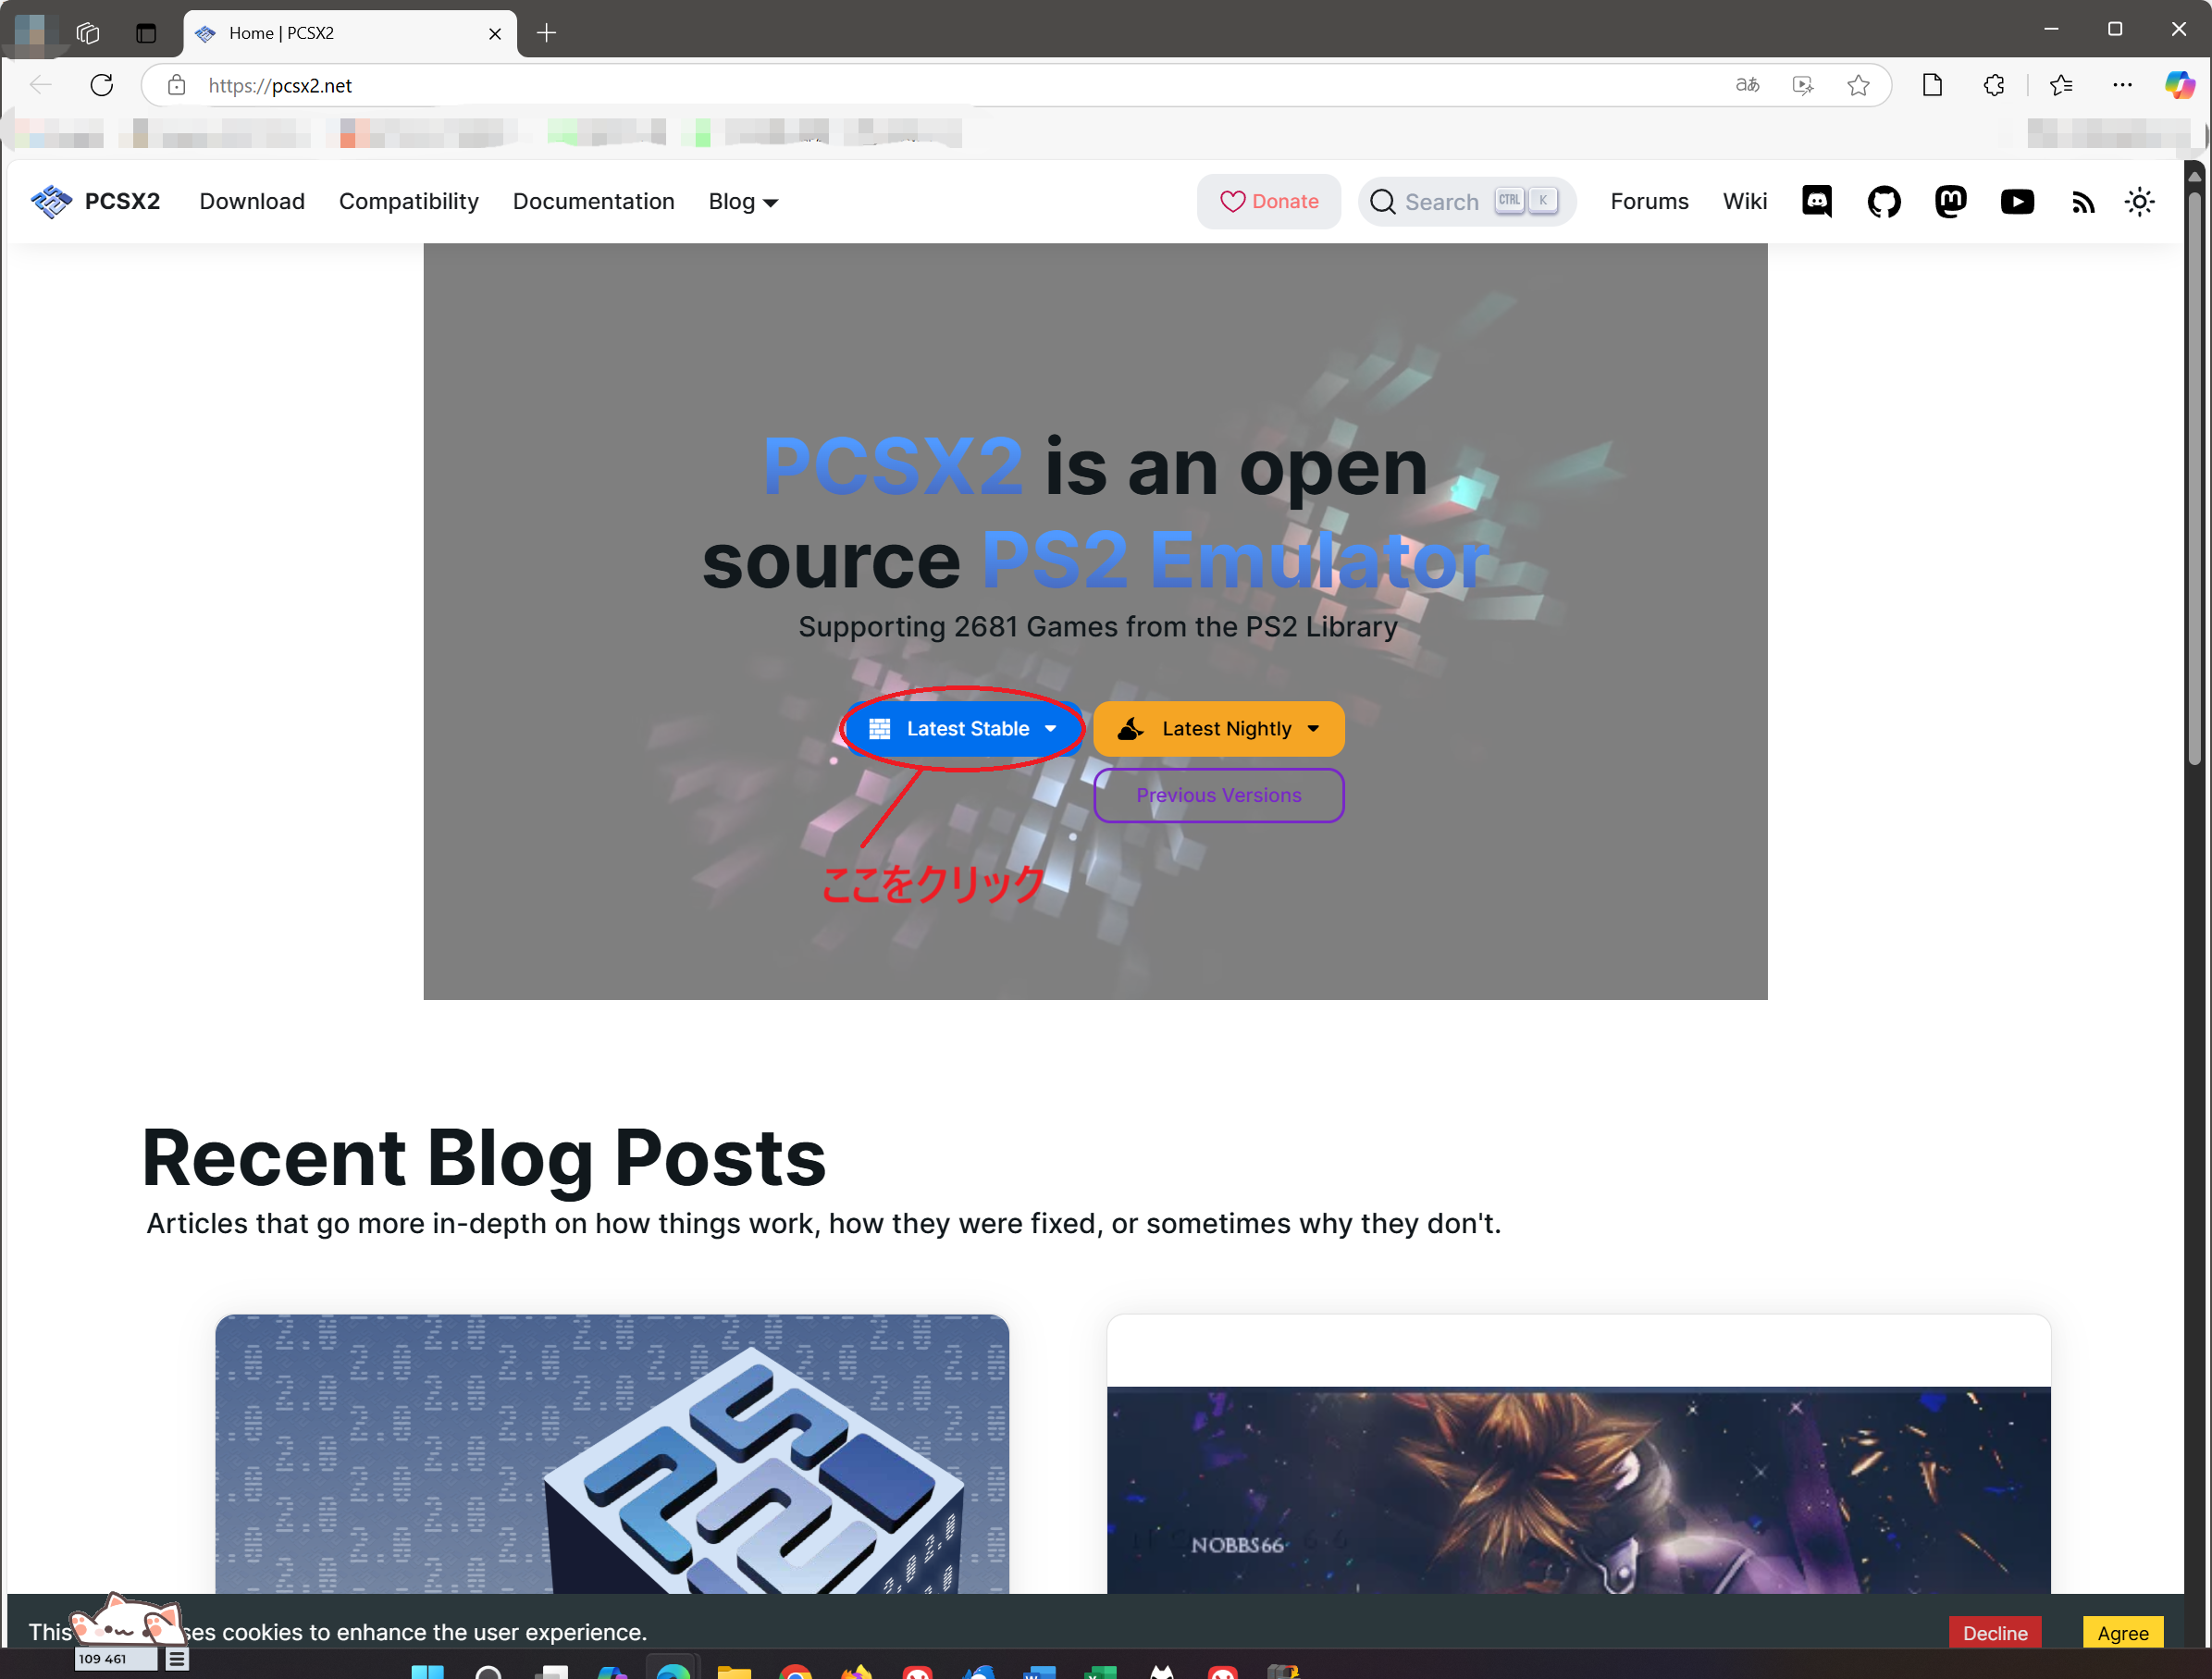The height and width of the screenshot is (1679, 2212).
Task: Click the browser Back arrow
Action: pyautogui.click(x=41, y=85)
